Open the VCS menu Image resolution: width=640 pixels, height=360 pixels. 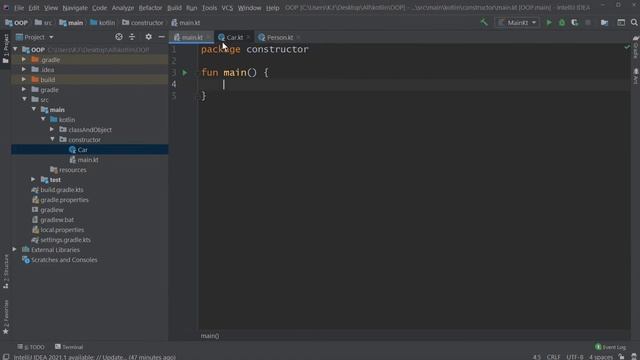point(227,8)
